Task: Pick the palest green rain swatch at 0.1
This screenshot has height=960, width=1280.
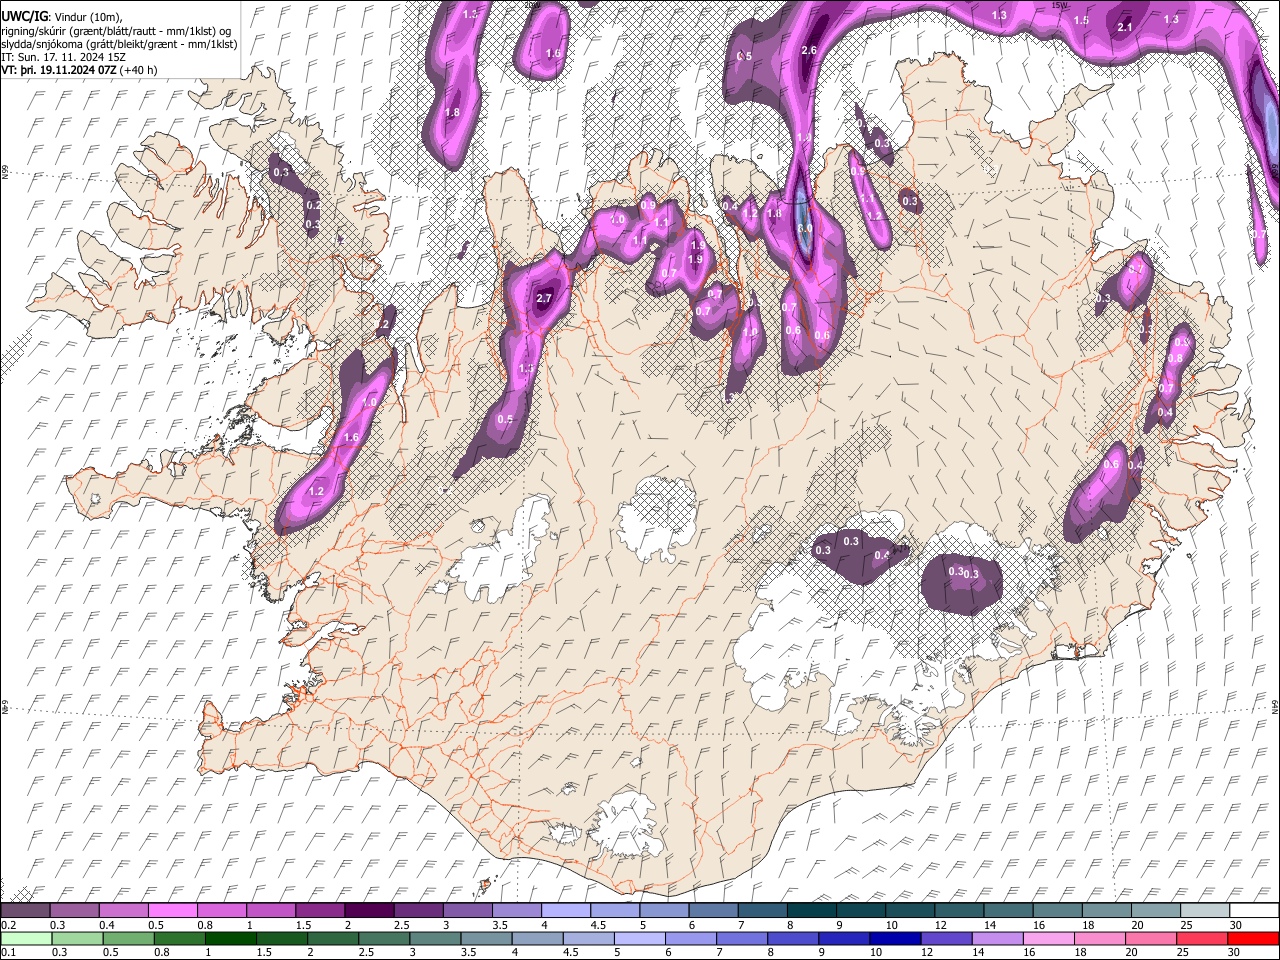Action: 26,938
